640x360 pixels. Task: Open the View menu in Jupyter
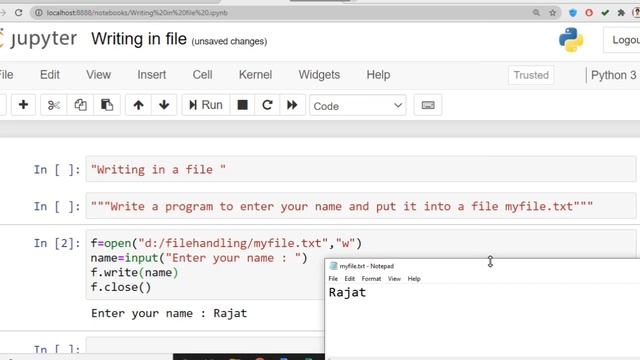pyautogui.click(x=98, y=75)
